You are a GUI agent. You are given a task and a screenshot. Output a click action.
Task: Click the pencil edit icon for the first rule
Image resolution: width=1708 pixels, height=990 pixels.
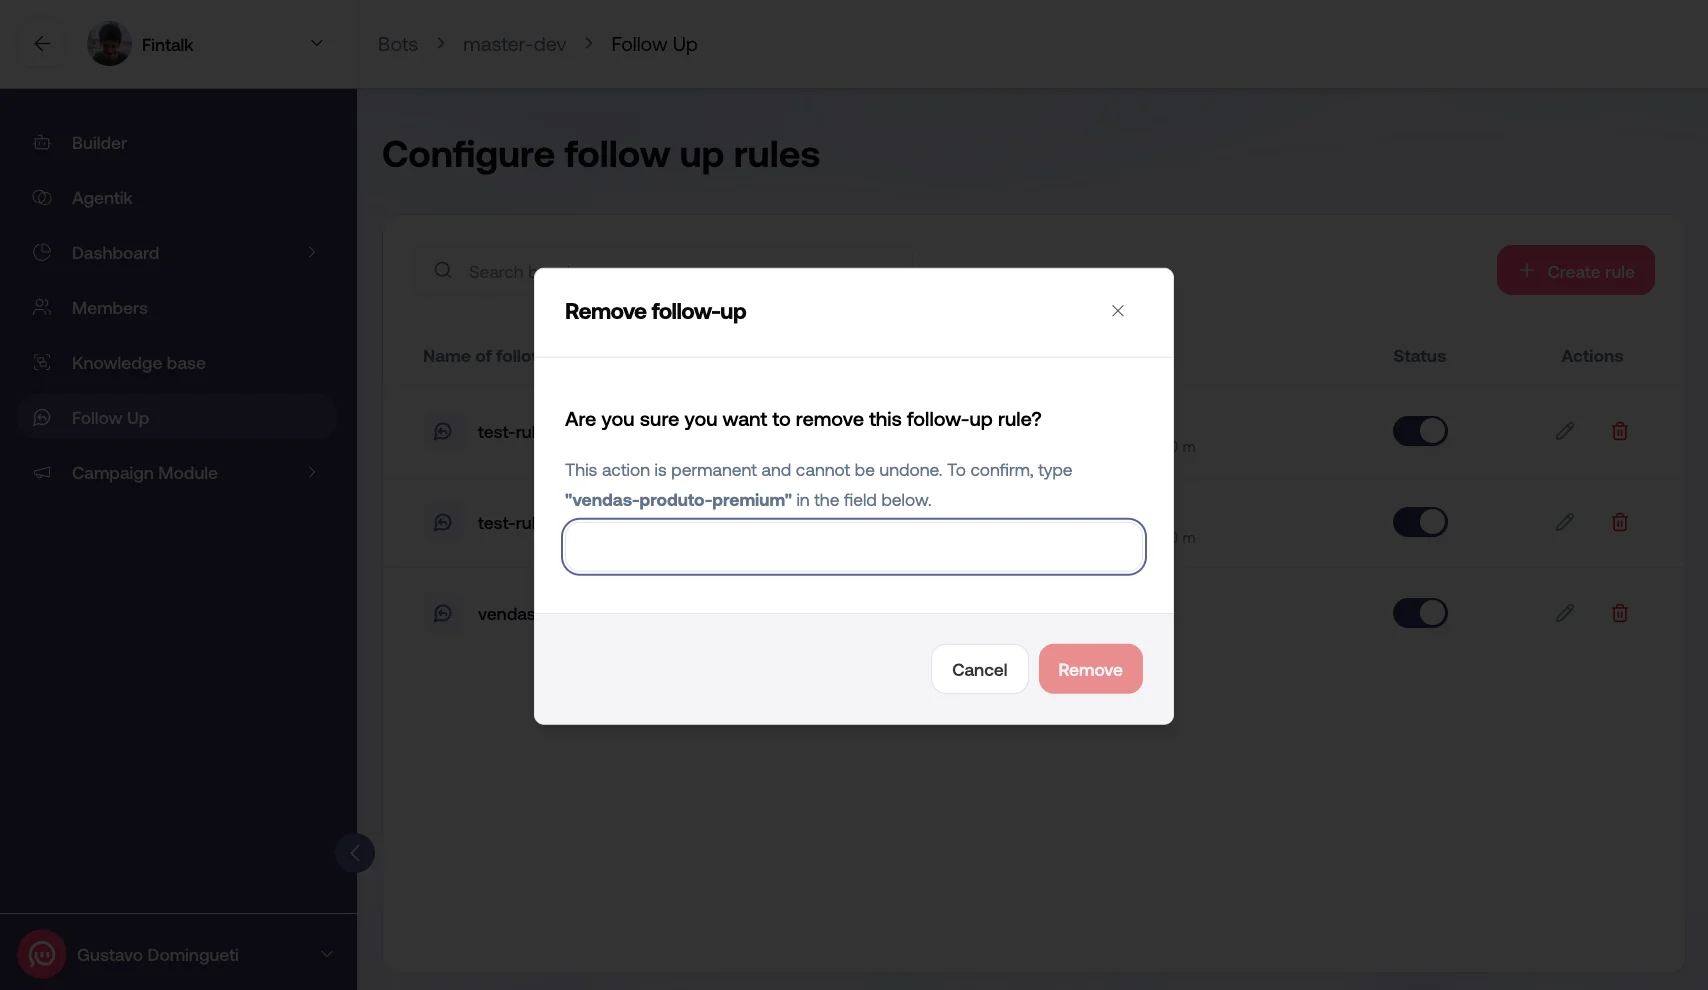(x=1565, y=431)
